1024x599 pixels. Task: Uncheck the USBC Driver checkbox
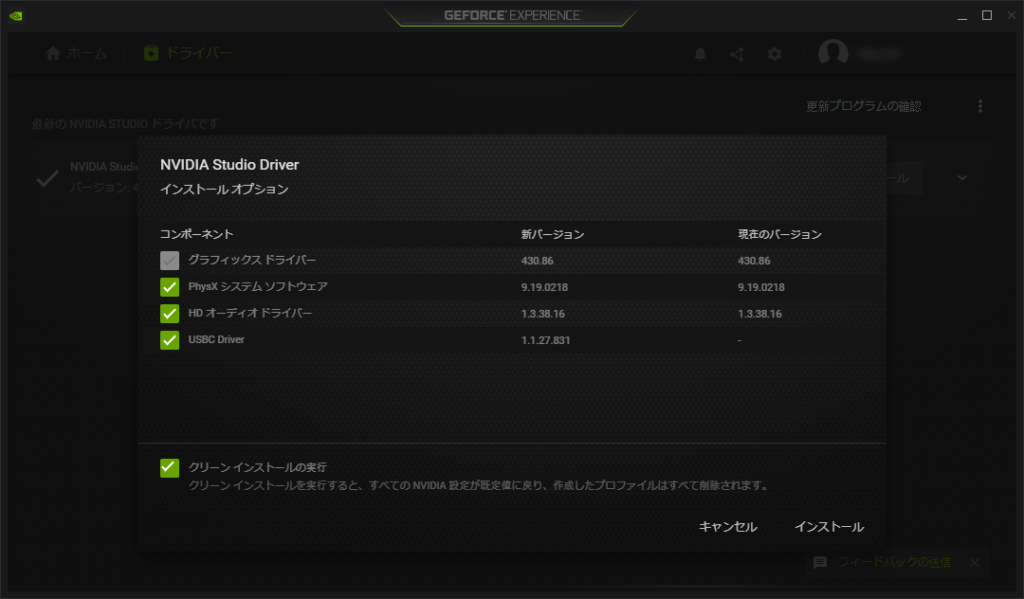coord(169,340)
